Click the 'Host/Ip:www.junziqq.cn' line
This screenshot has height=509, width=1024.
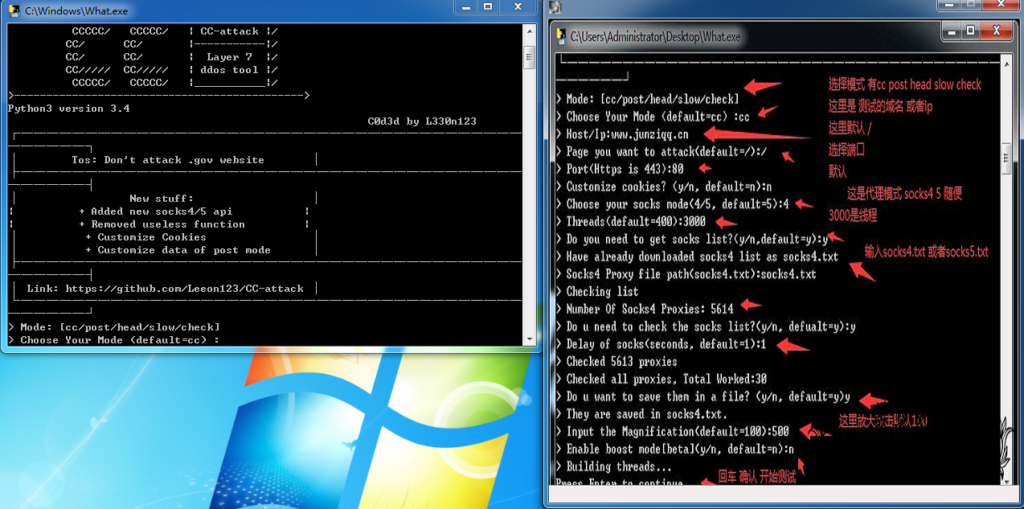[622, 135]
